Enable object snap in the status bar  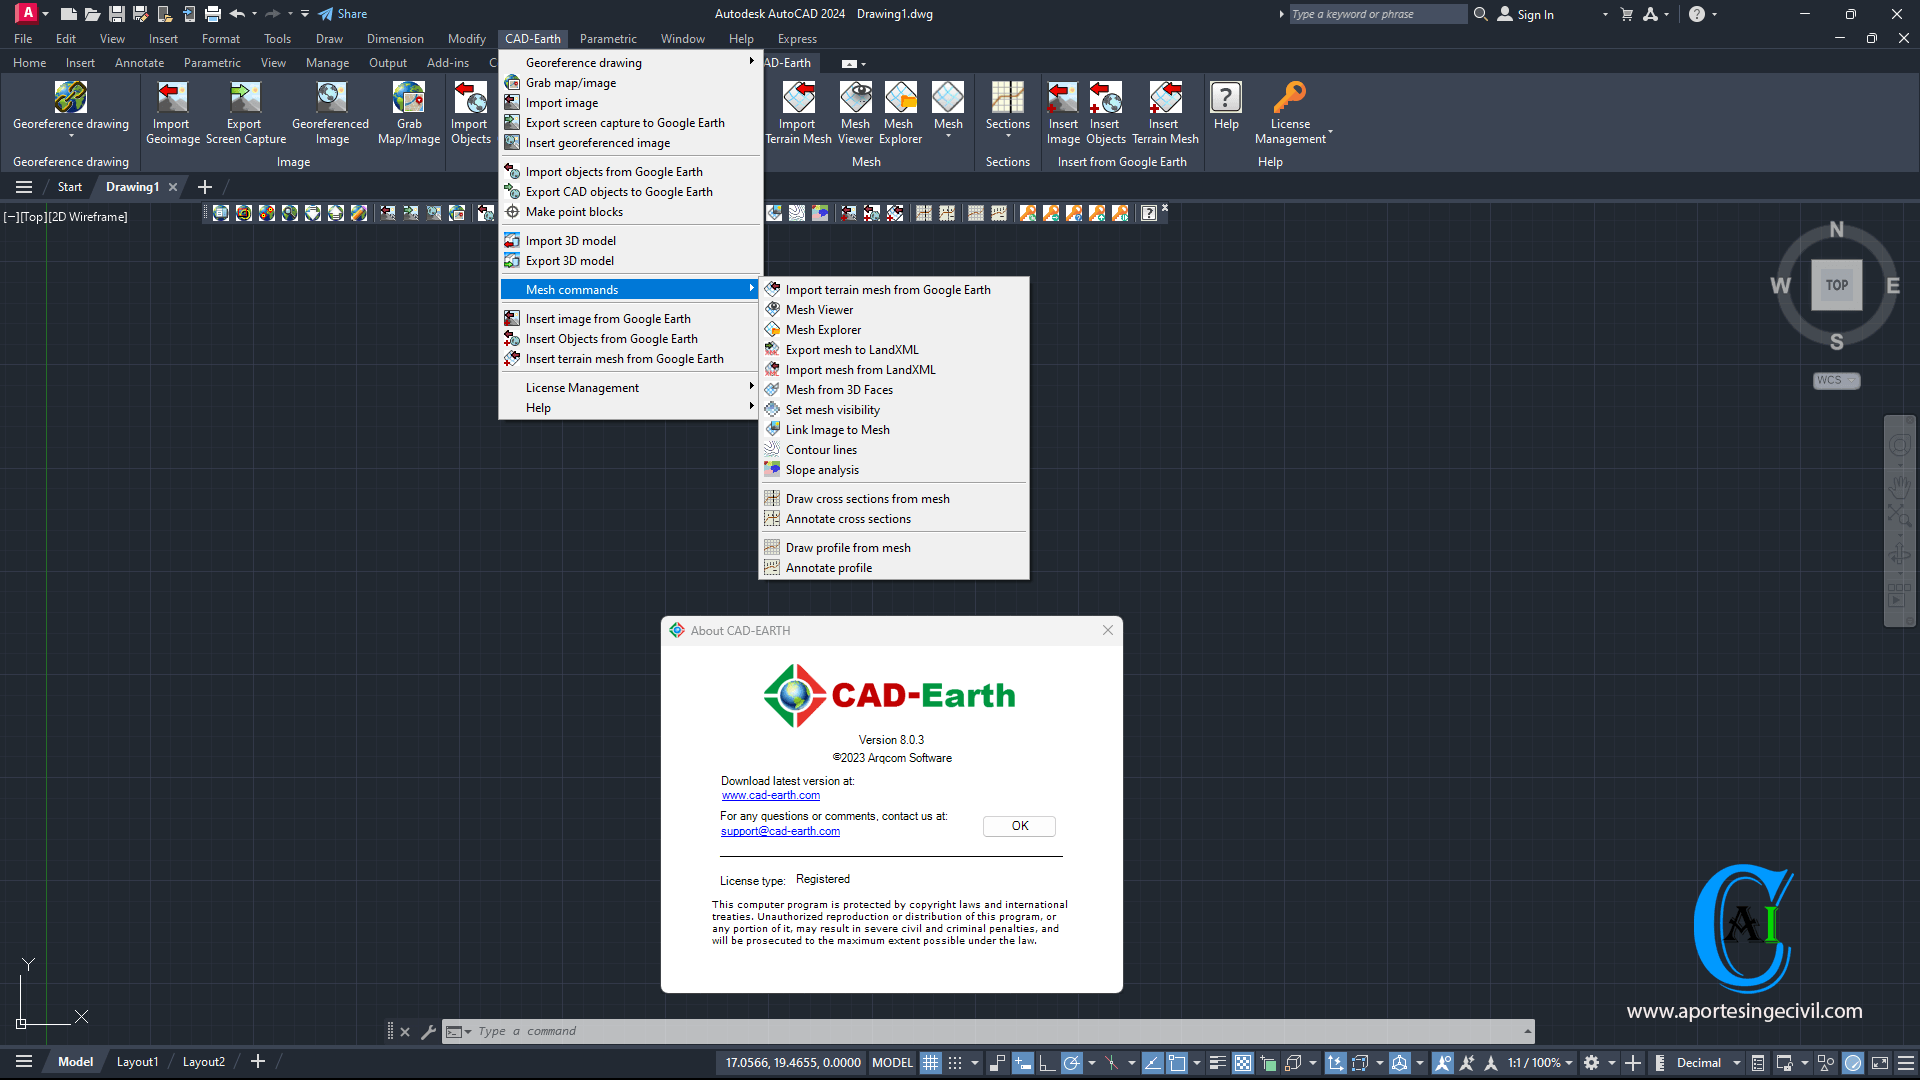pyautogui.click(x=1176, y=1063)
